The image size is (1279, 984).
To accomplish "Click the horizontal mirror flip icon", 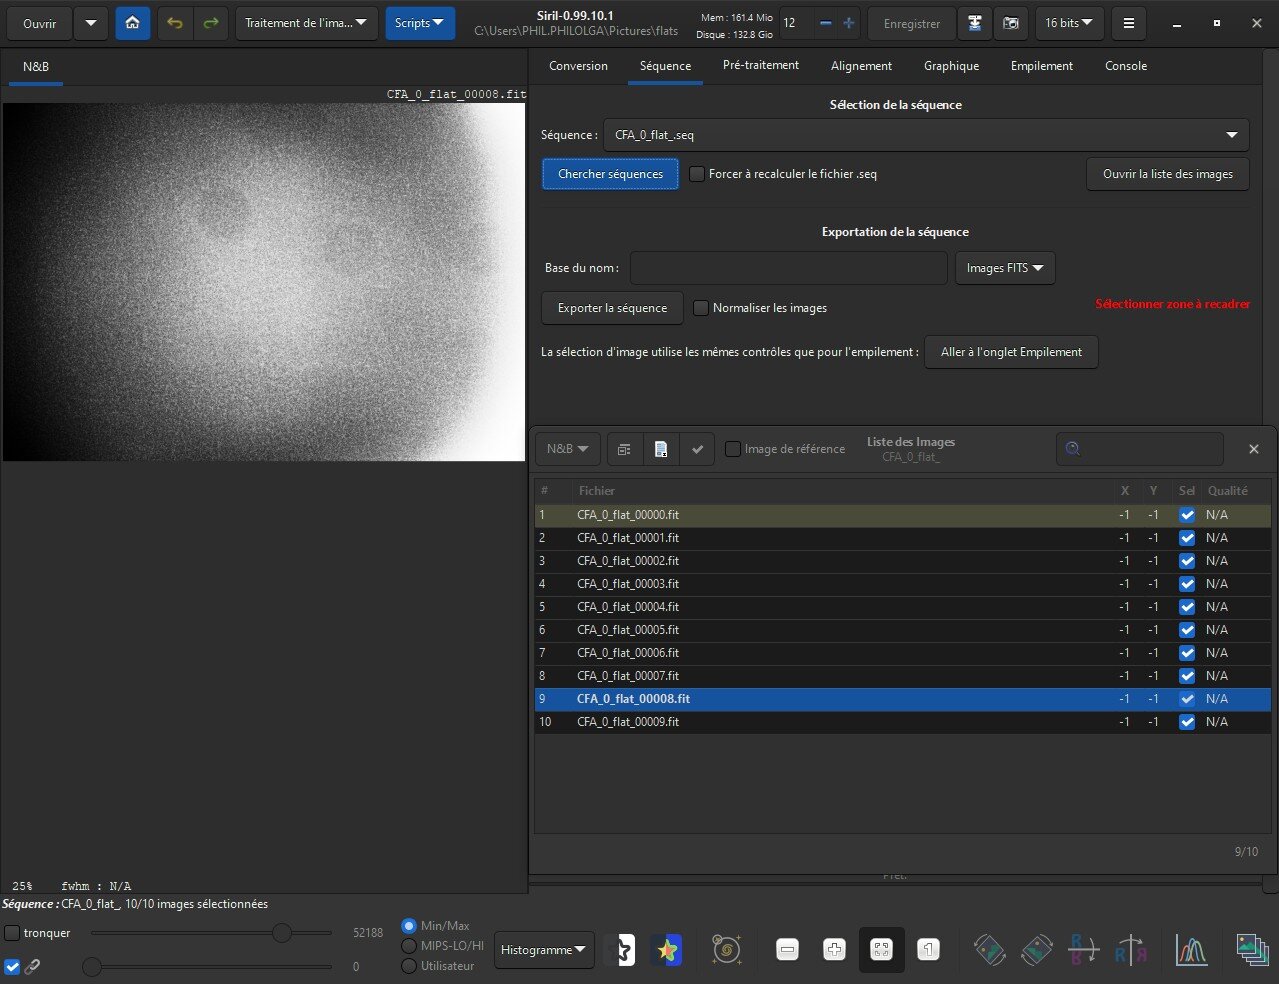I will [1131, 950].
